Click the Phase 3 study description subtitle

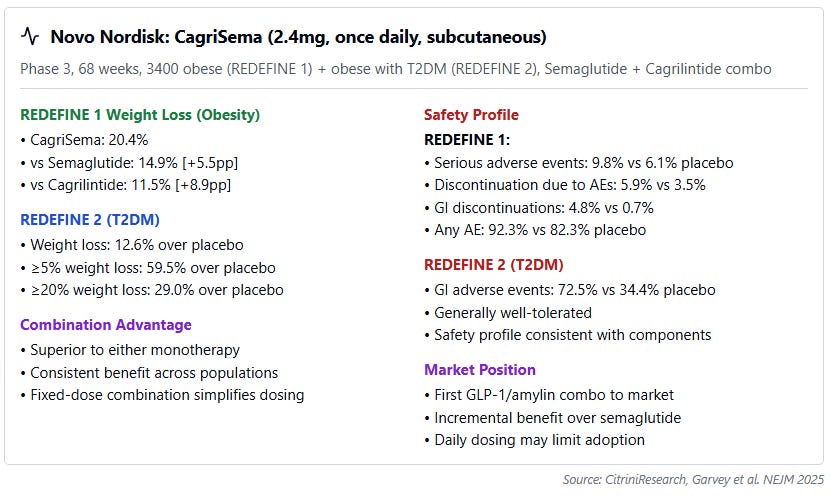[x=395, y=69]
